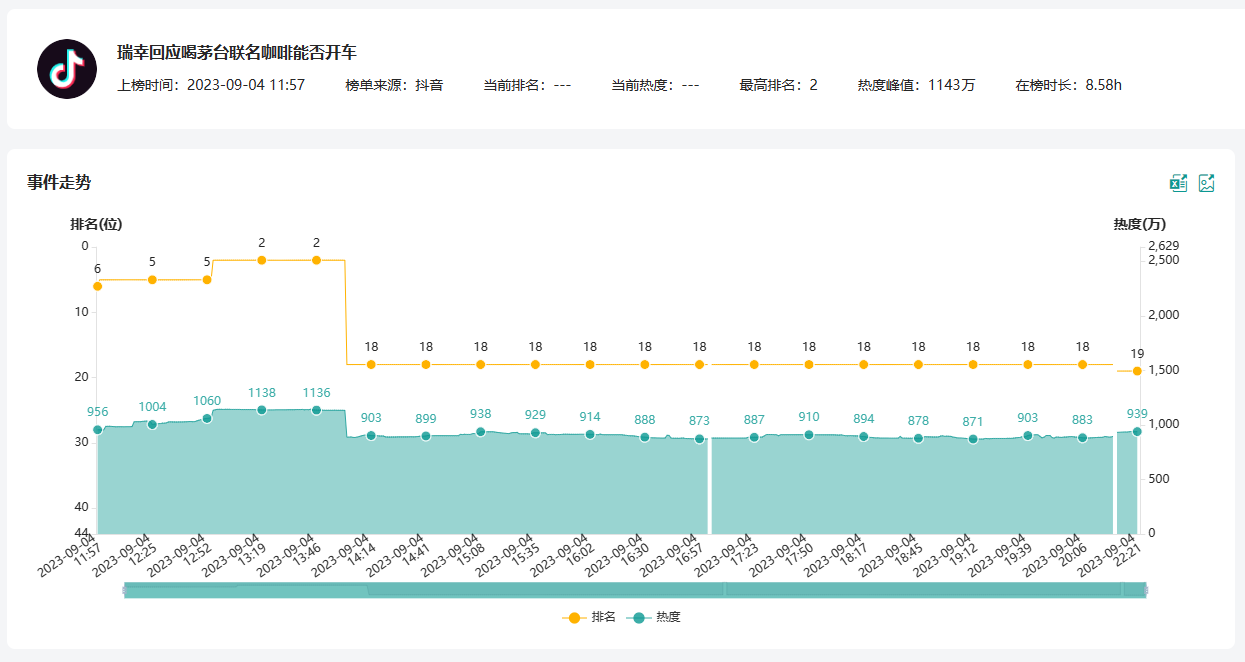This screenshot has width=1245, height=662.
Task: Click the 873 heat point at 16:57
Action: click(x=700, y=439)
